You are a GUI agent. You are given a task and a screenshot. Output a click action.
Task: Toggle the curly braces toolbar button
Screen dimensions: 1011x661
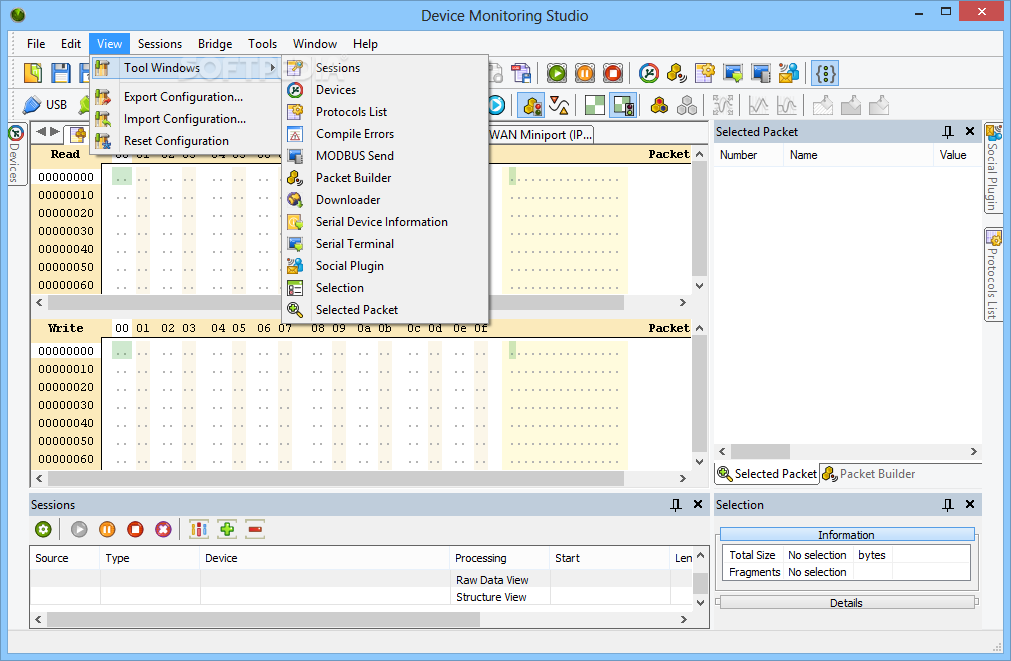(825, 73)
